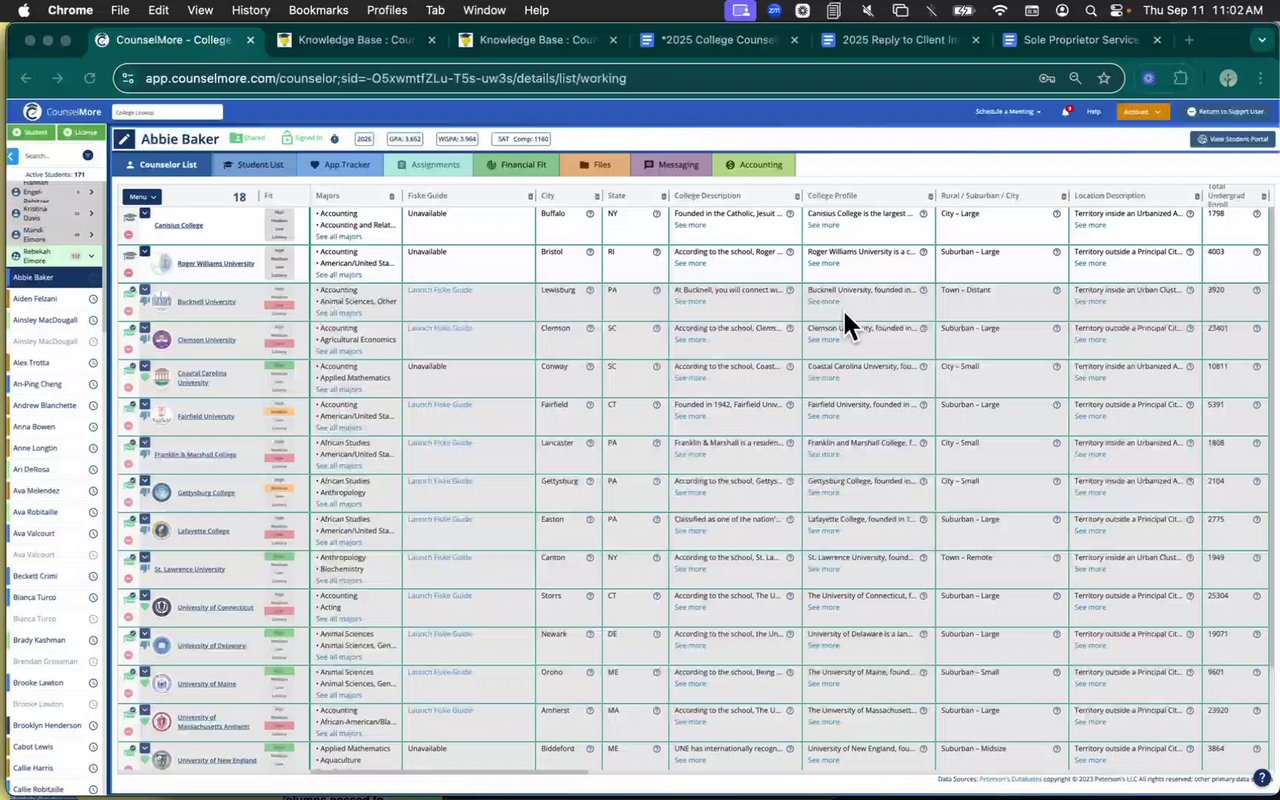
Task: Delete the Majors column via its trash icon
Action: [x=392, y=196]
